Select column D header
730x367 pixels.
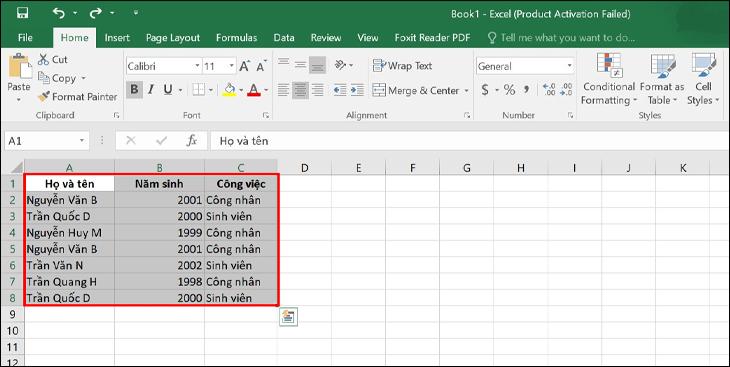pyautogui.click(x=304, y=168)
